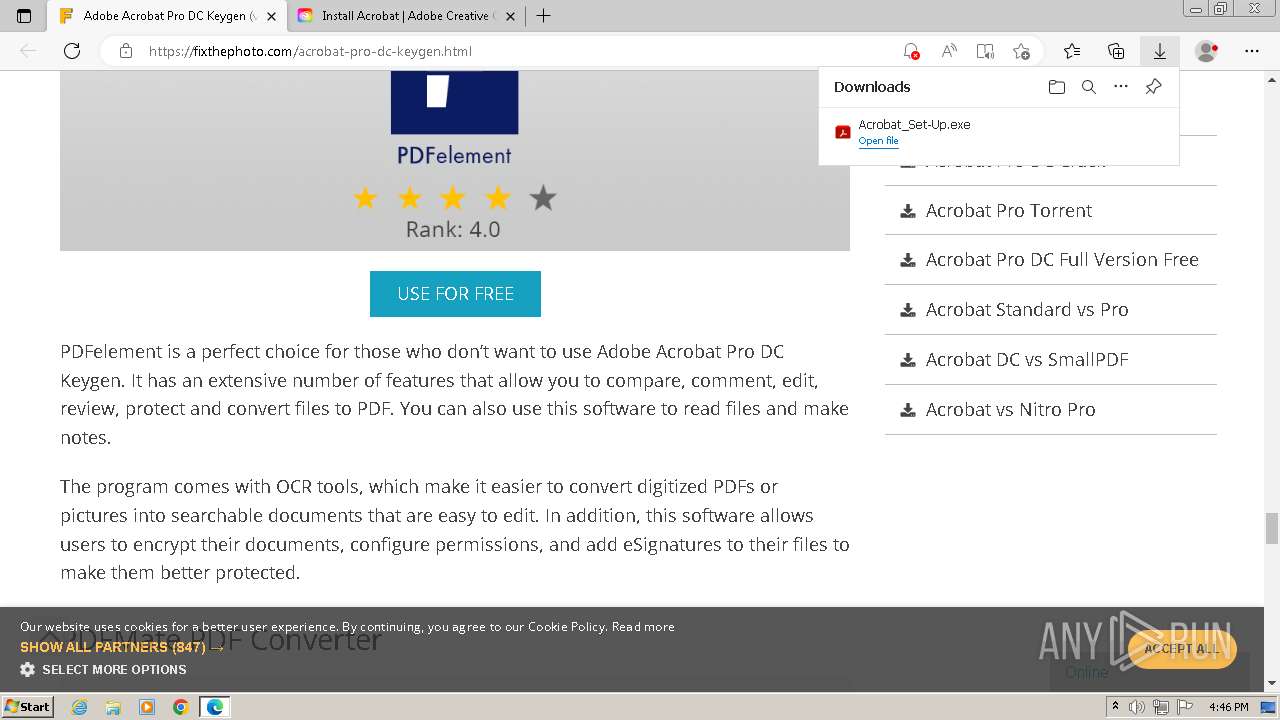Open the Favorites list icon
1280x720 pixels.
tap(1072, 51)
